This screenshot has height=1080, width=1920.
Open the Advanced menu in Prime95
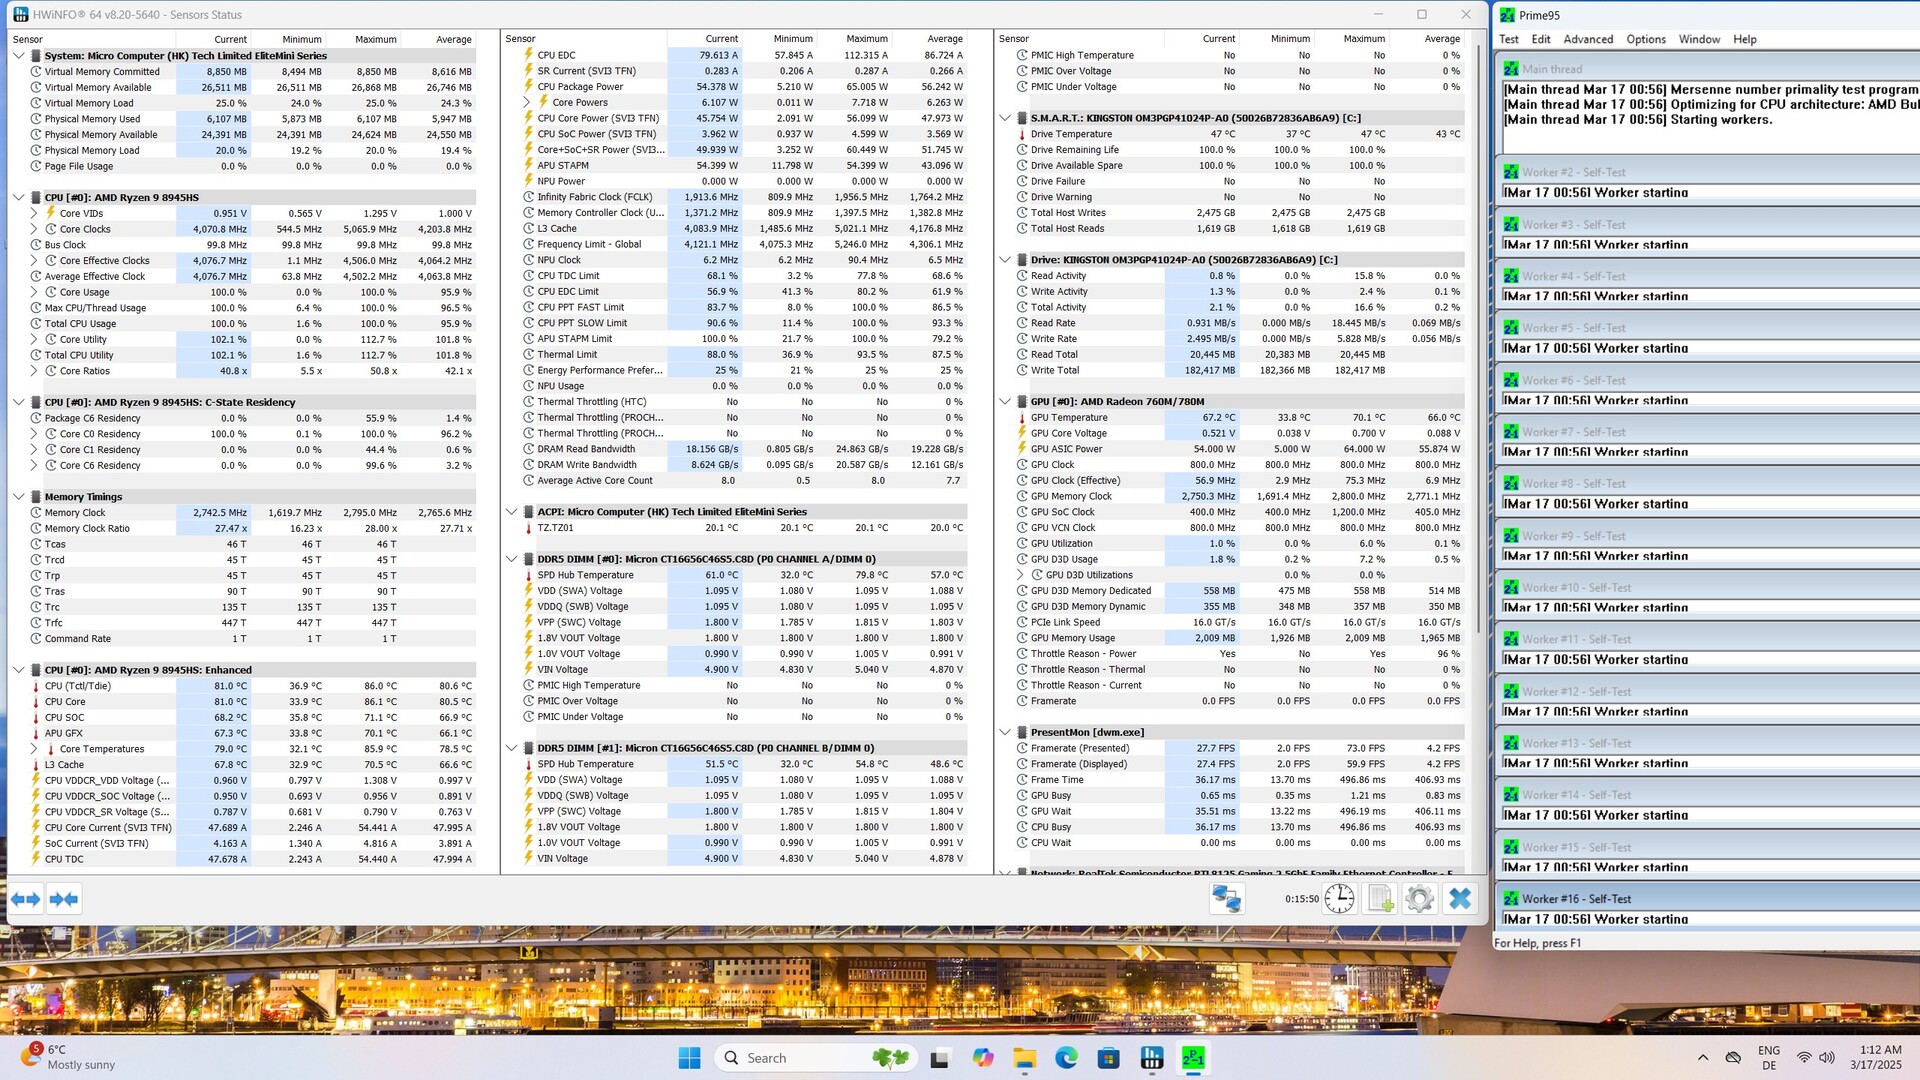(x=1588, y=39)
